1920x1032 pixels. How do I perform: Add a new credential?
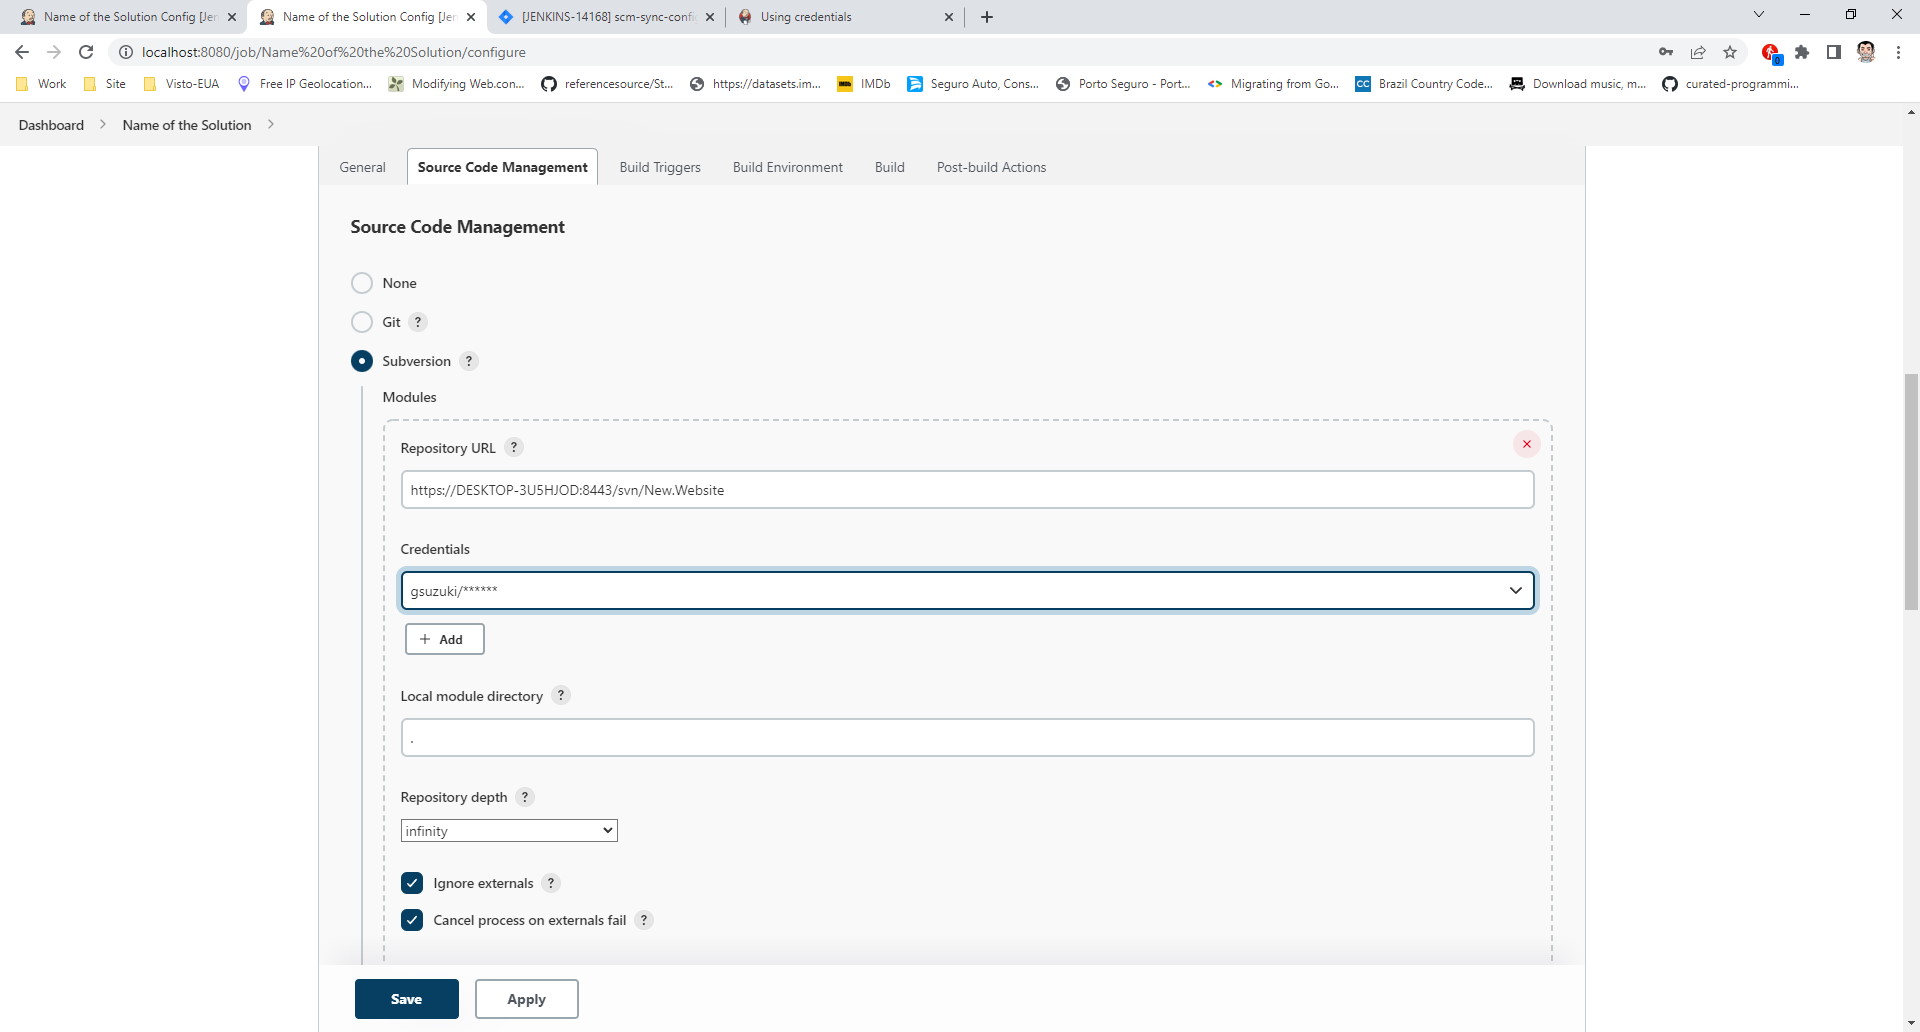pos(445,639)
